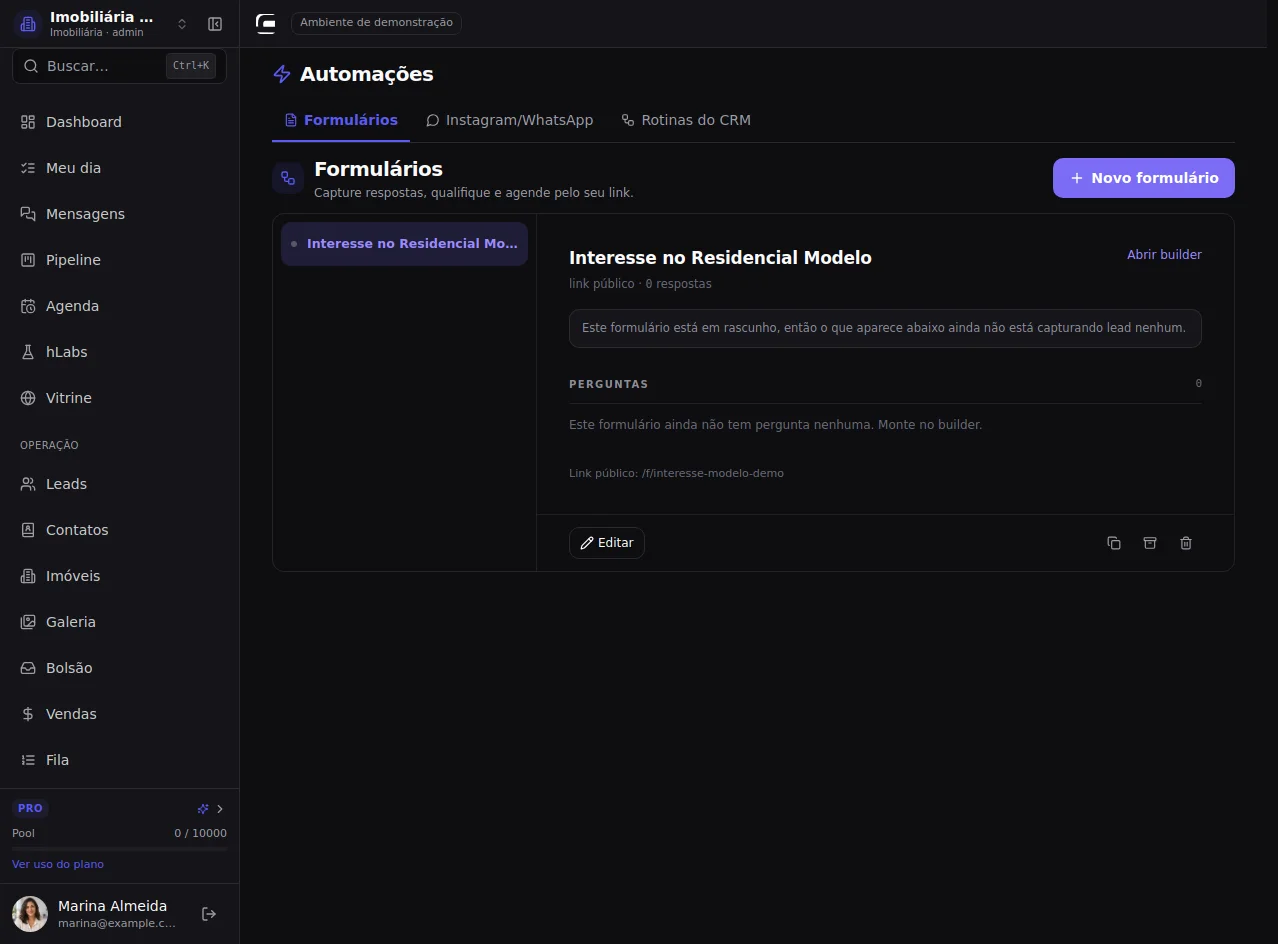Open the Agenda calendar section

tap(120, 306)
